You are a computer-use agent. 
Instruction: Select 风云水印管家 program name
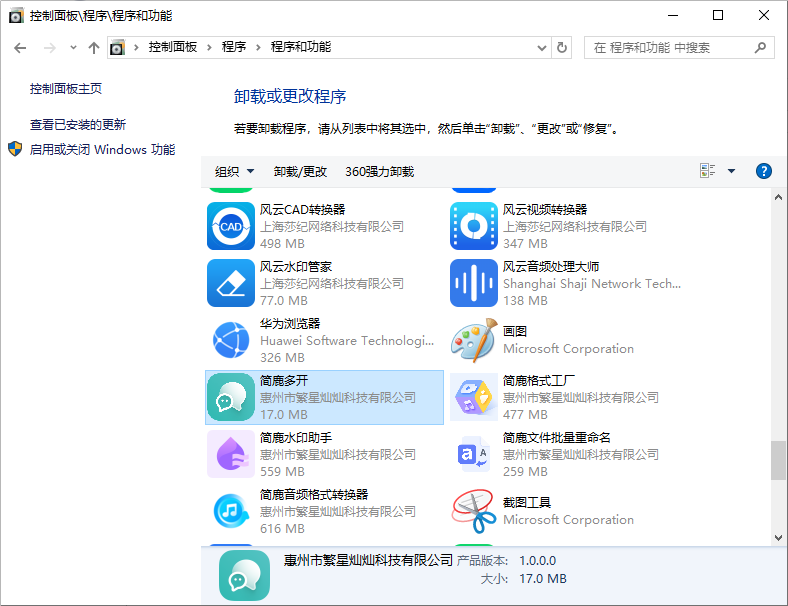pyautogui.click(x=296, y=266)
